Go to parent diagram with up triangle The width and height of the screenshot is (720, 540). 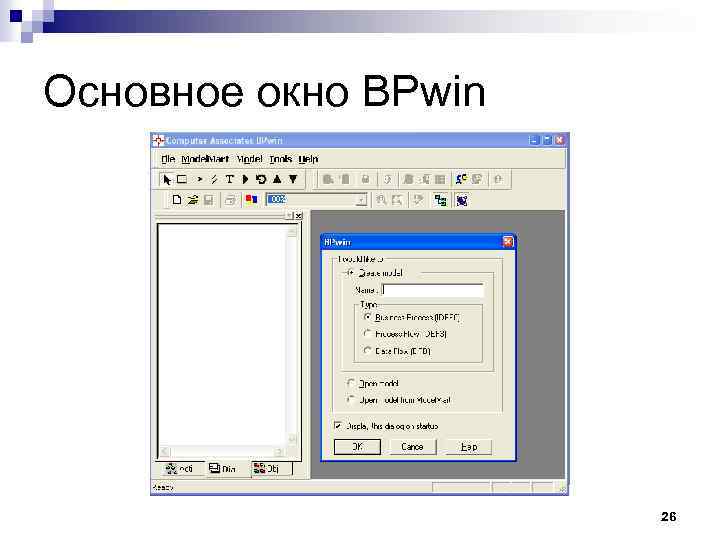277,179
